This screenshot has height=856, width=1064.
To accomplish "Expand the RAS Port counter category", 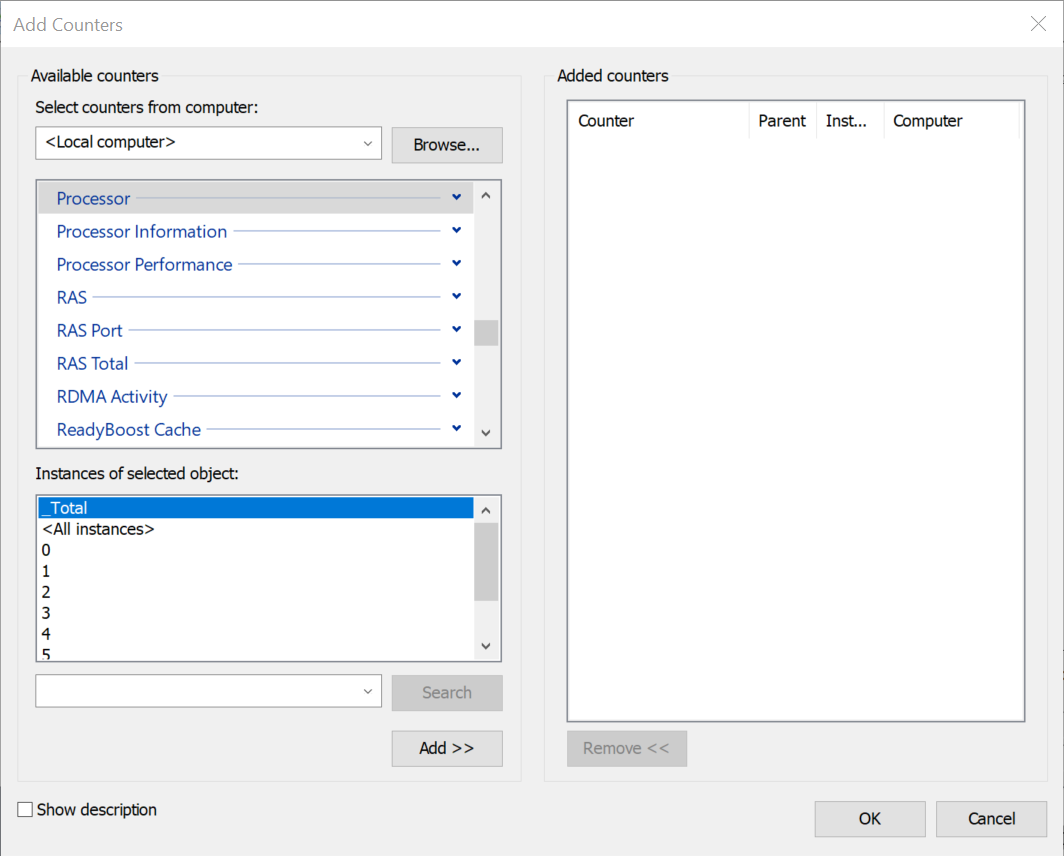I will pyautogui.click(x=456, y=330).
